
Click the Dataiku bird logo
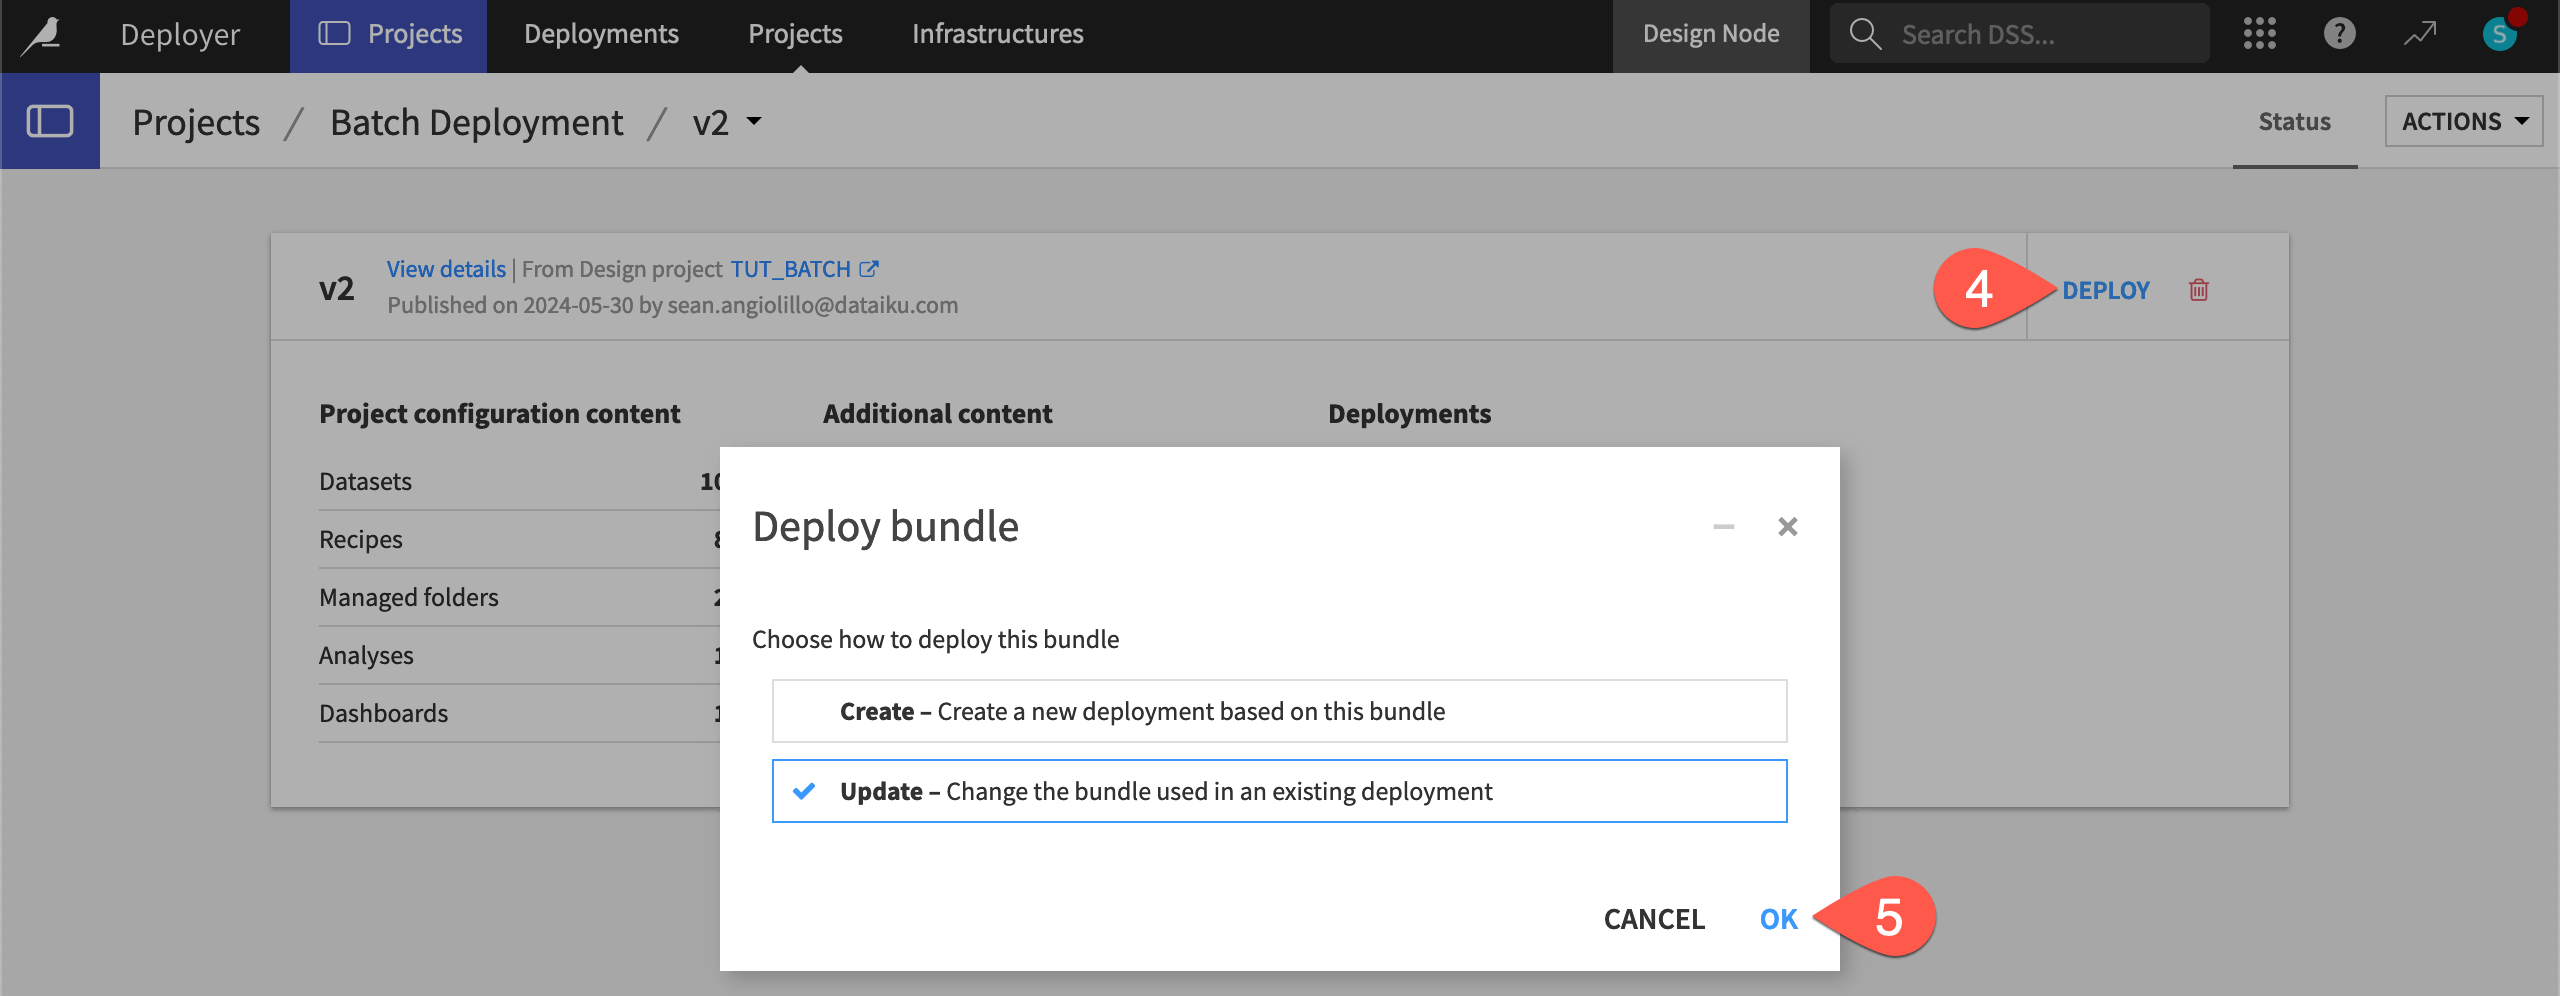(38, 33)
